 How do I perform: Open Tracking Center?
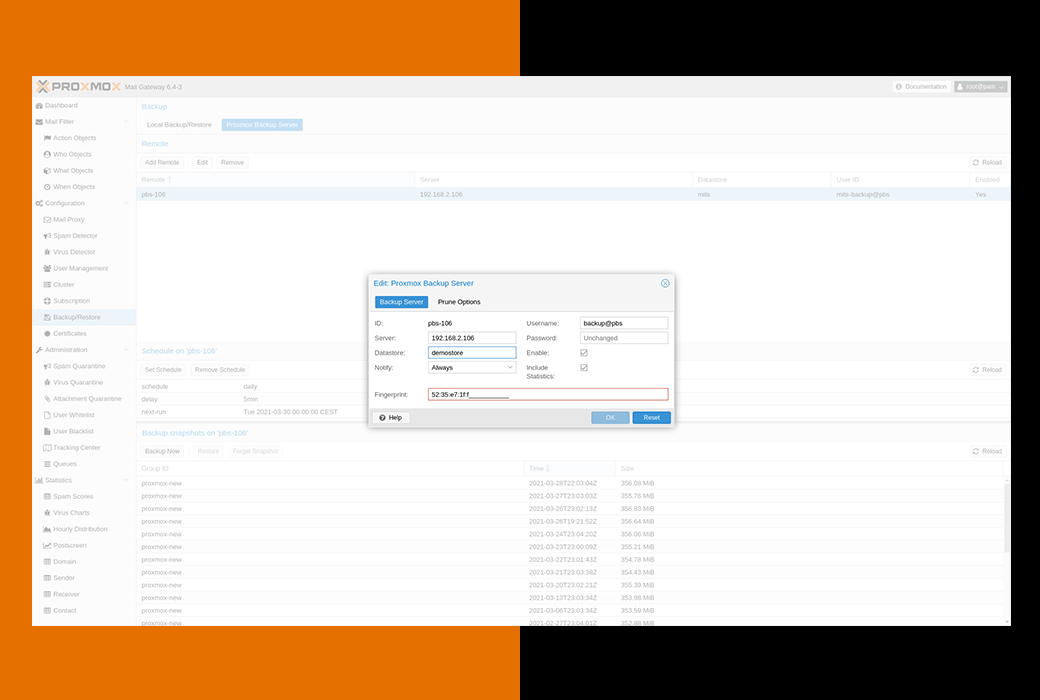tap(76, 448)
